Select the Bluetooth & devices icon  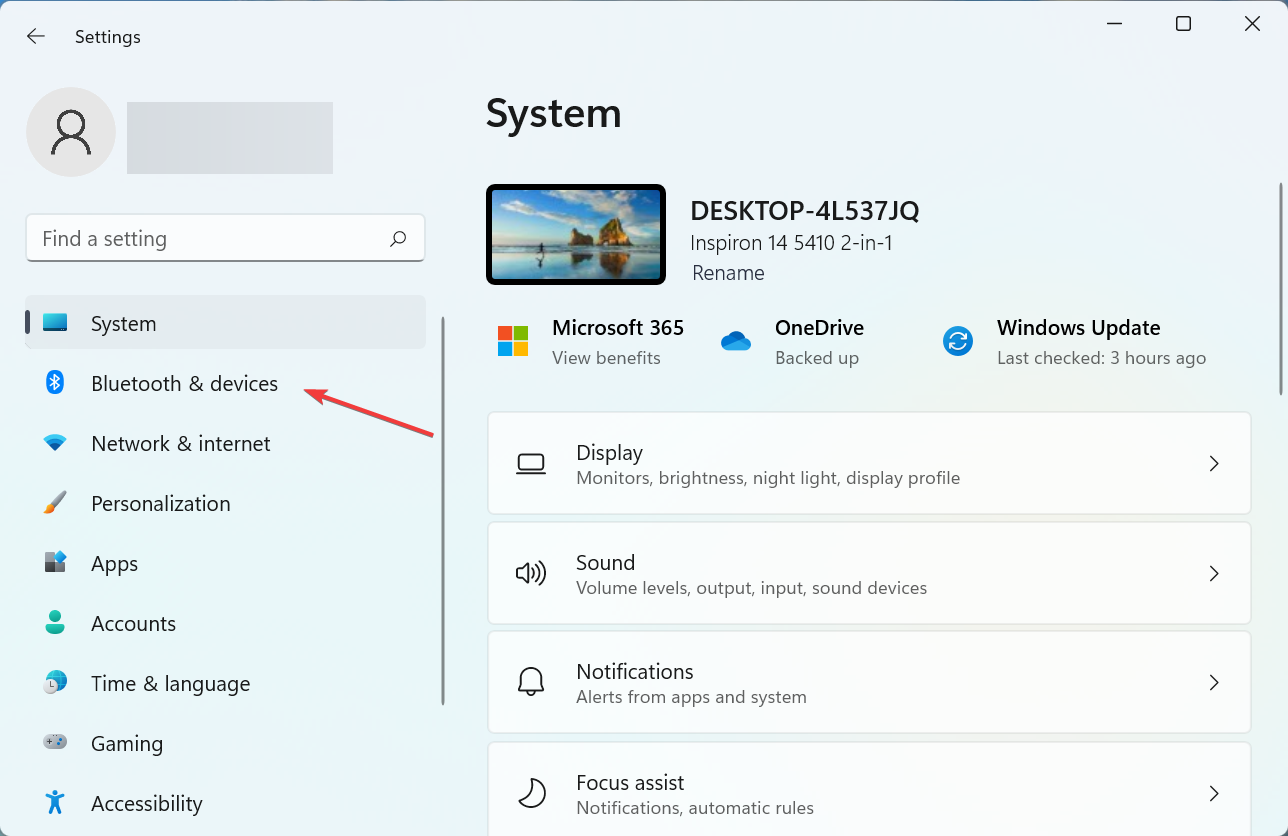click(x=53, y=383)
